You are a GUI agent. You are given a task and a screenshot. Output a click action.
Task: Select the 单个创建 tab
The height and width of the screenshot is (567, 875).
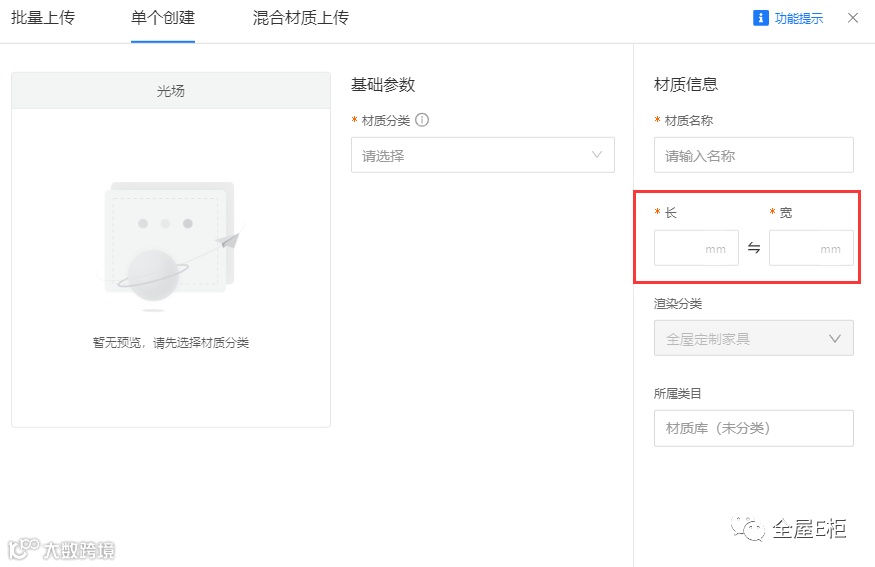tap(162, 19)
